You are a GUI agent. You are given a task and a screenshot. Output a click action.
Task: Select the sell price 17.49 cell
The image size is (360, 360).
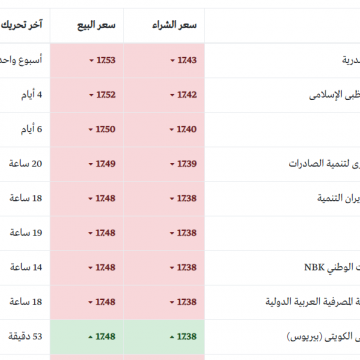pyautogui.click(x=87, y=164)
